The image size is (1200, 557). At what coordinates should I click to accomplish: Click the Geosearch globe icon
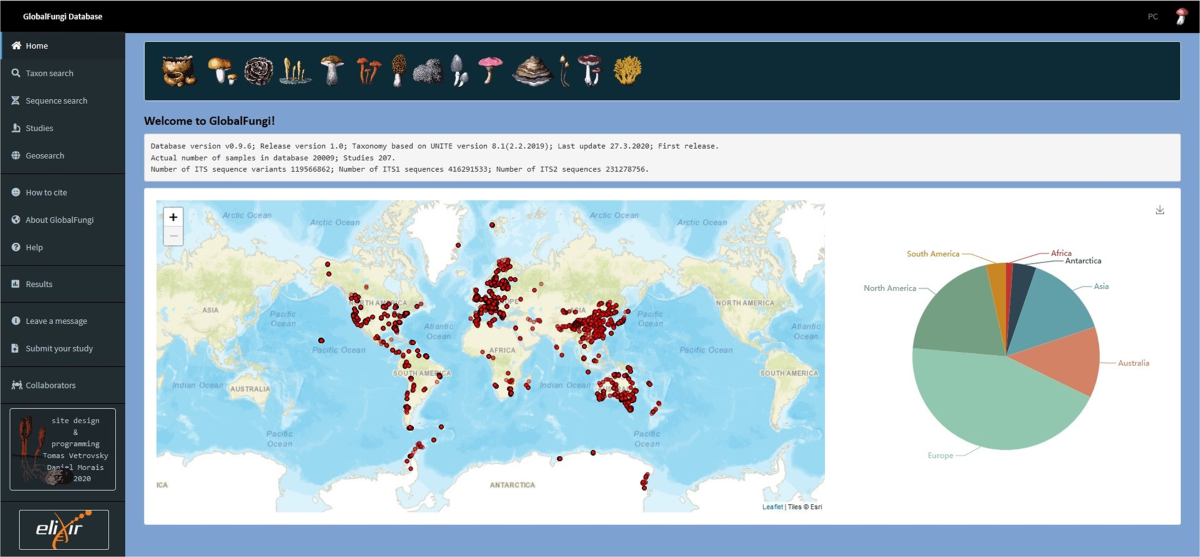tap(16, 156)
